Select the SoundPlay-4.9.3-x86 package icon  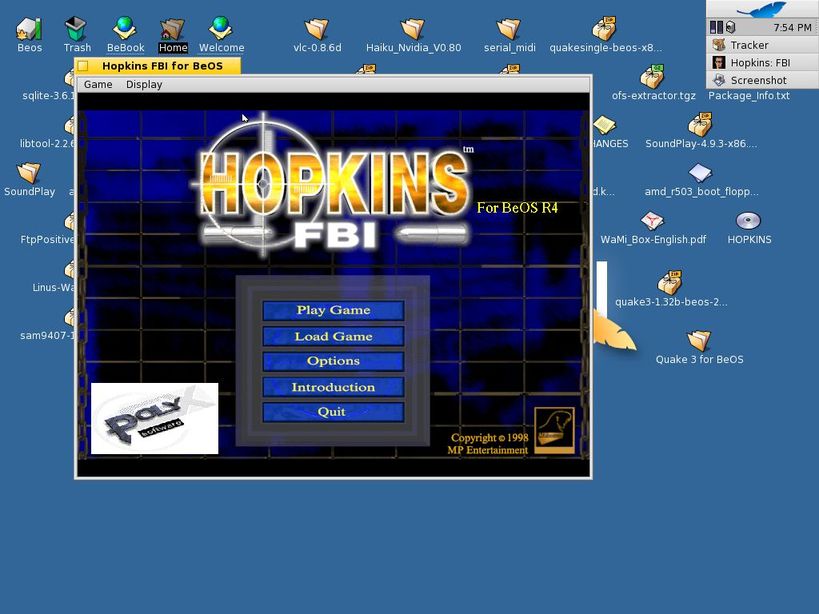(700, 125)
